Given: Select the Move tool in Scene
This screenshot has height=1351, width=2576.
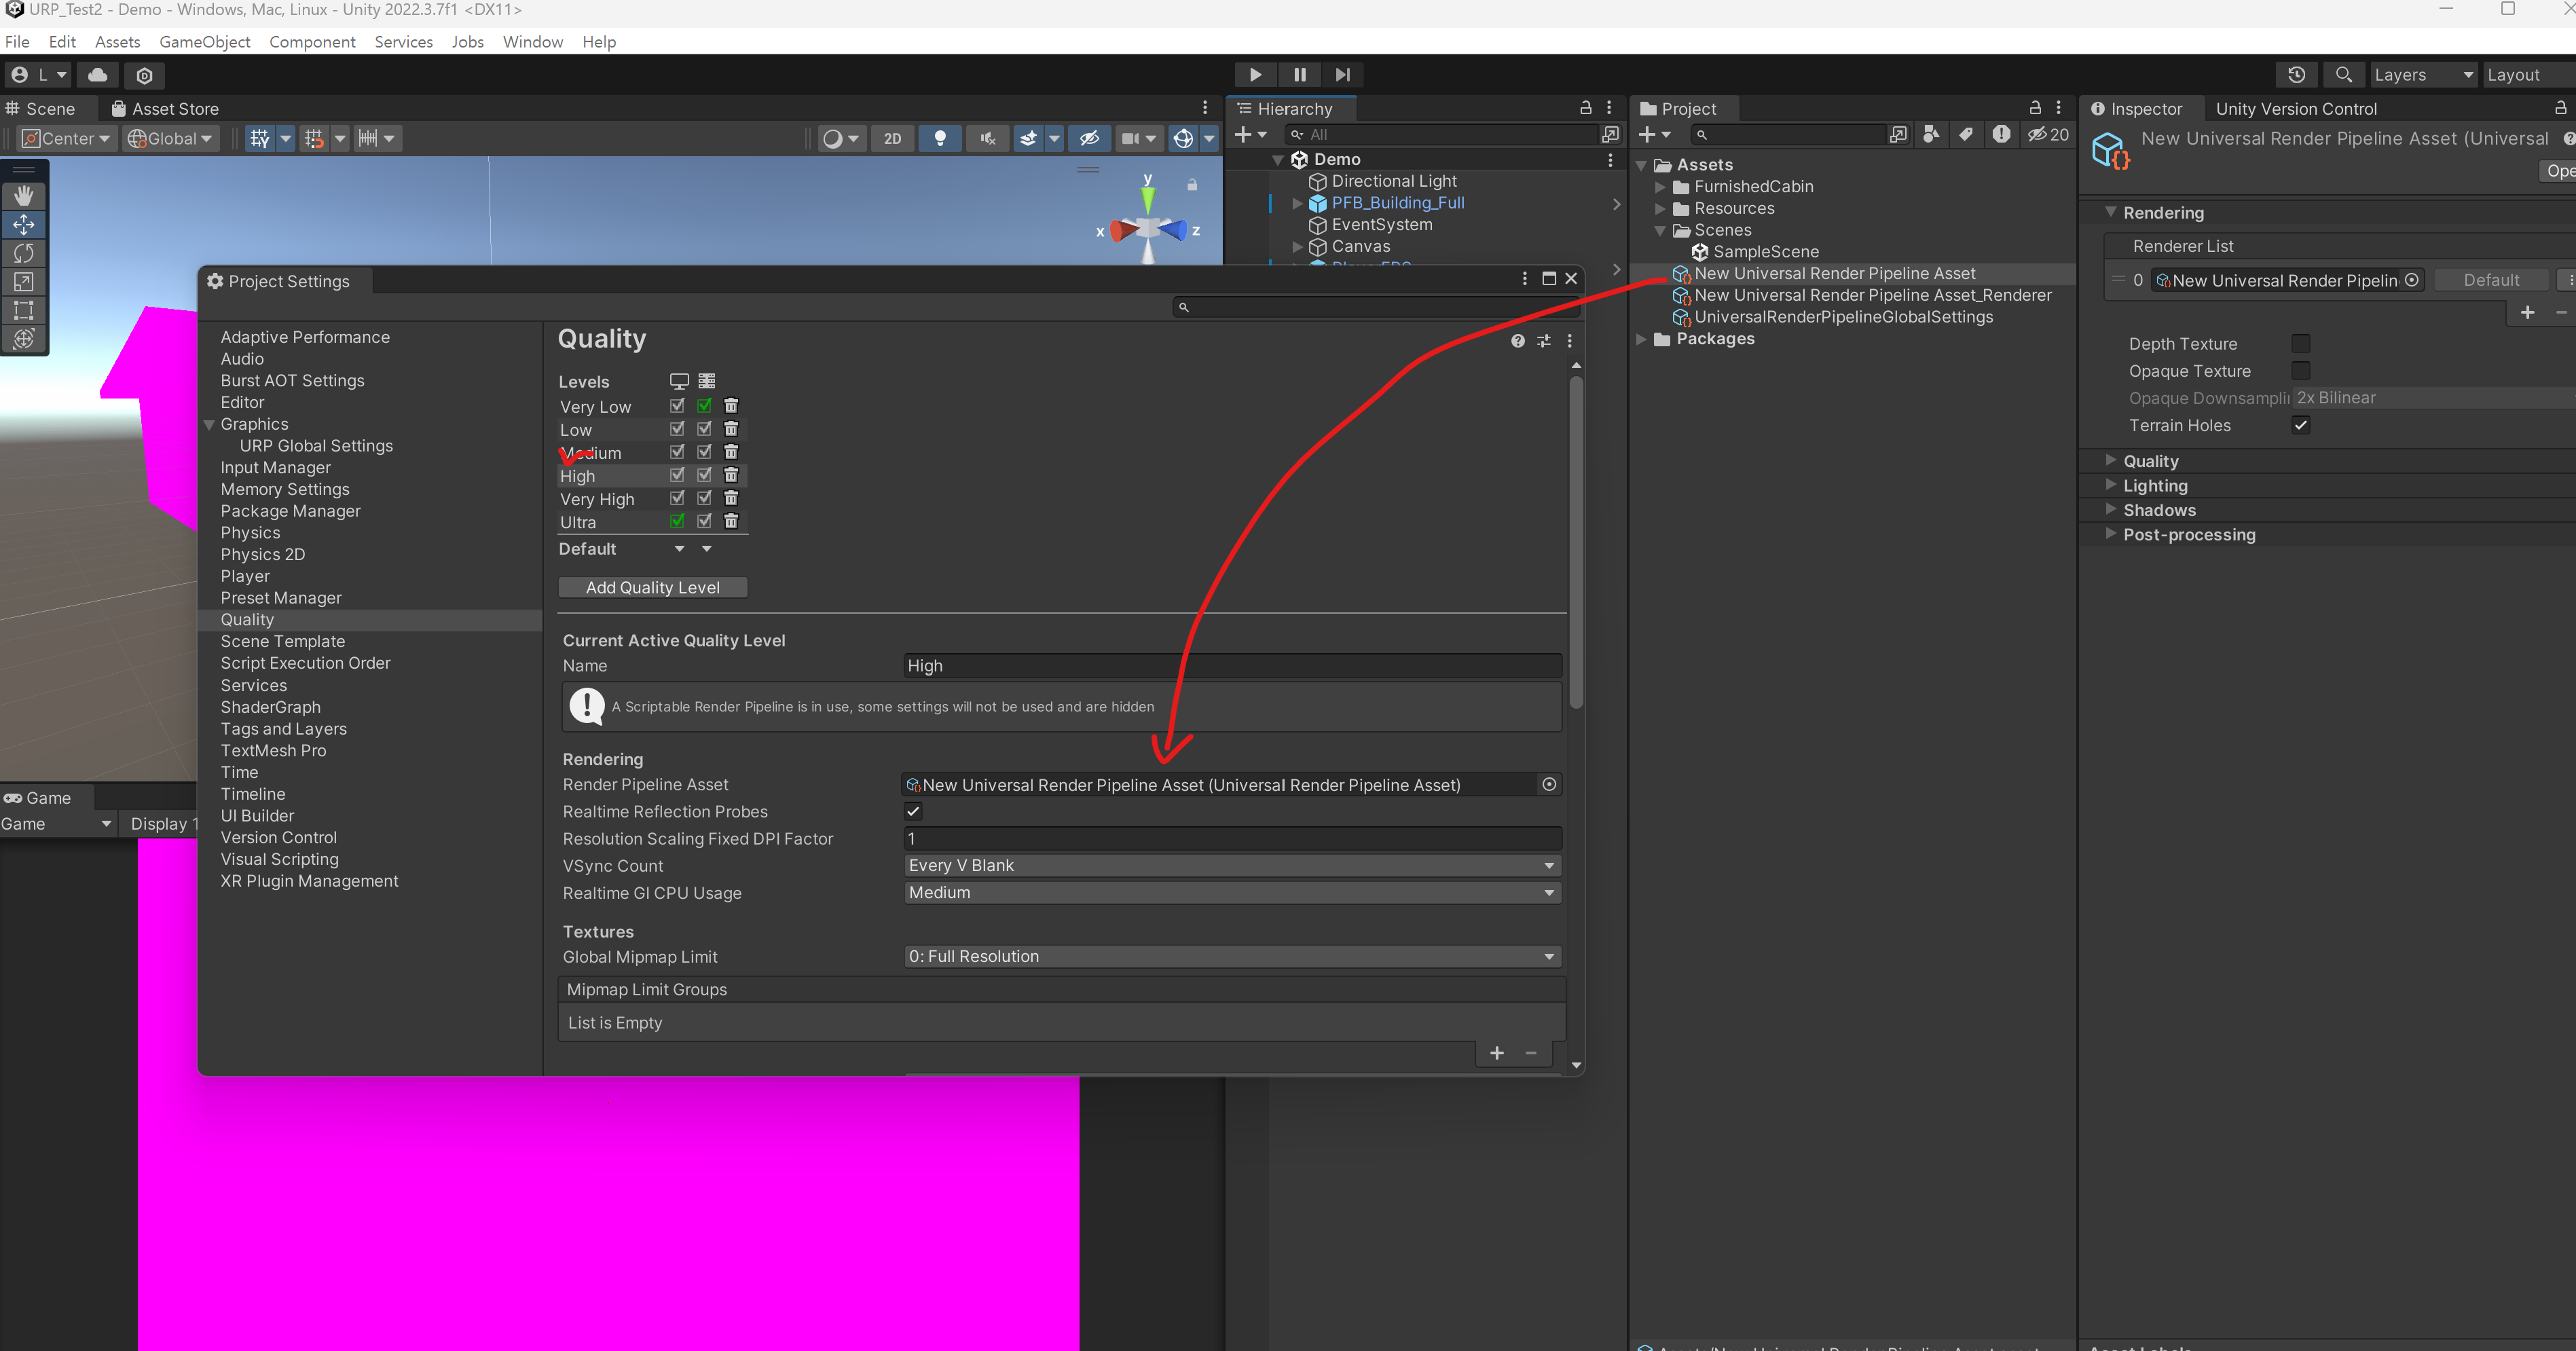Looking at the screenshot, I should point(23,224).
